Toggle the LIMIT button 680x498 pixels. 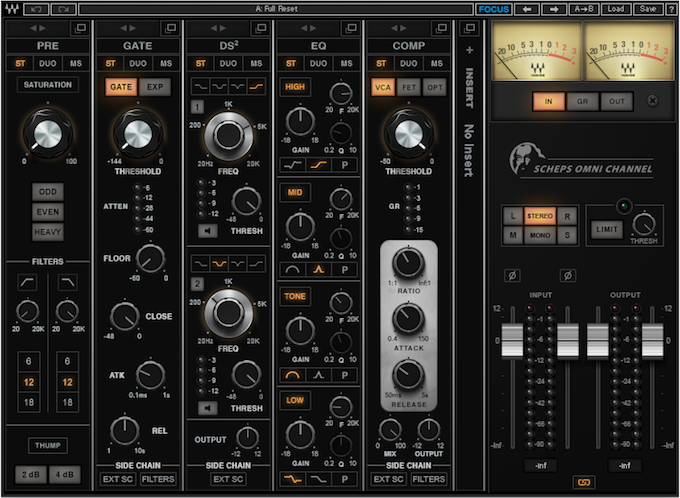606,229
